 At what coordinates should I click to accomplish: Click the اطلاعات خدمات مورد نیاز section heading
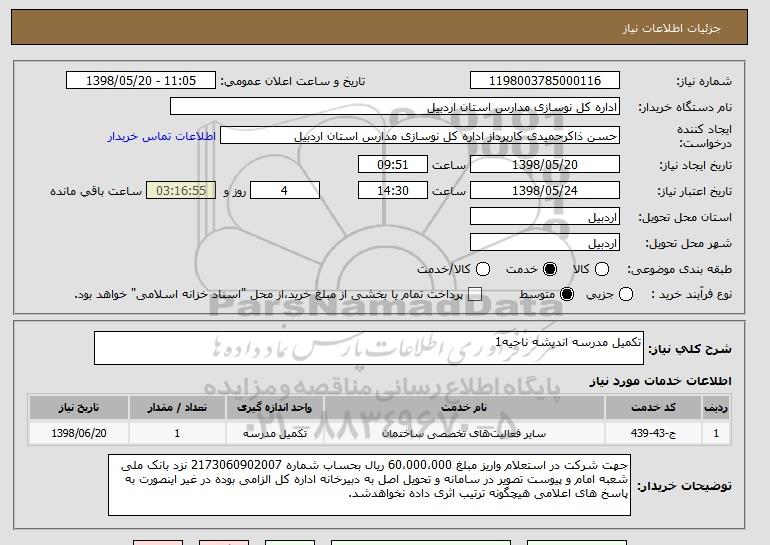click(x=660, y=381)
